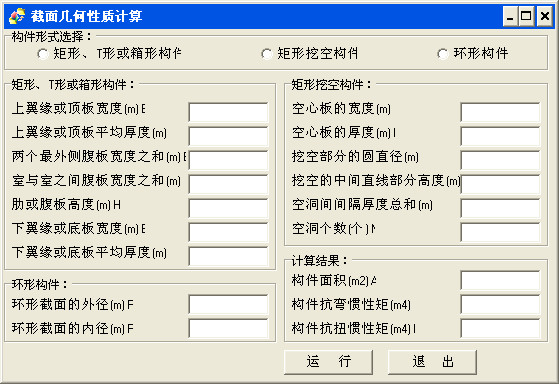Minimize the 截面几何性质计算 window
The height and width of the screenshot is (384, 559).
(x=510, y=16)
